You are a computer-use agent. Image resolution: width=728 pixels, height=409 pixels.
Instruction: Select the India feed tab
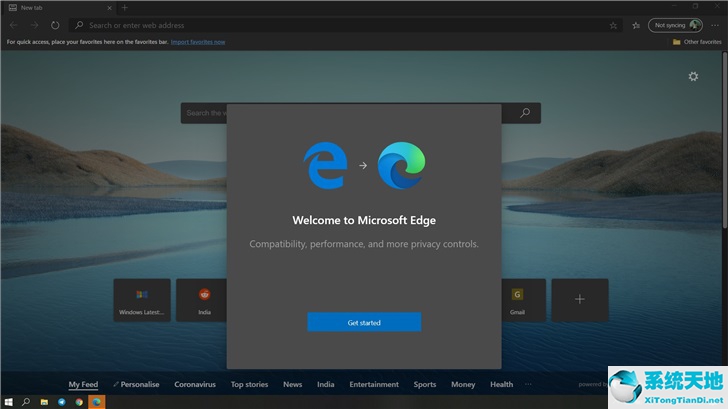pos(325,384)
